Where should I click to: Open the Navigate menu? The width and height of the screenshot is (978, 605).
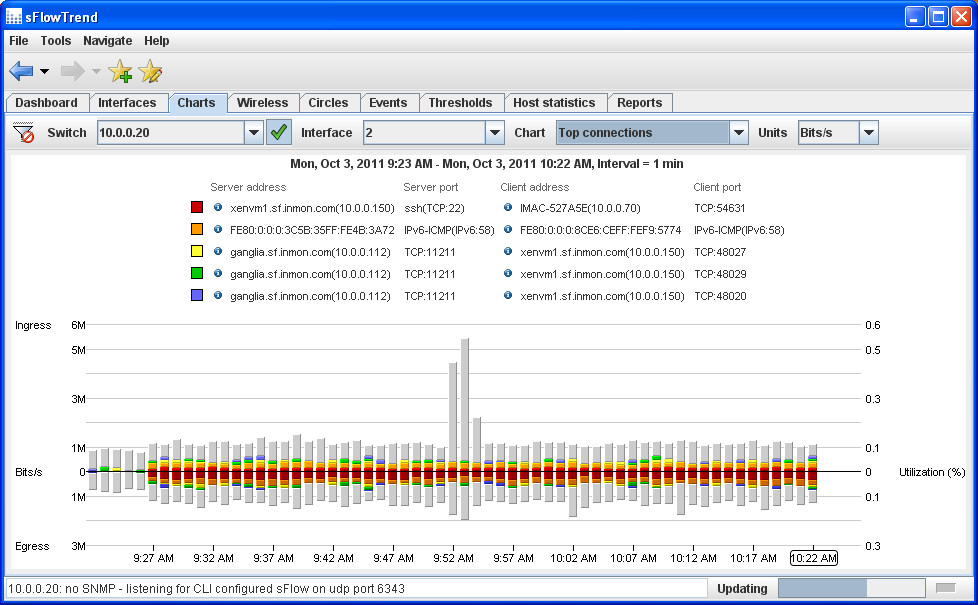click(107, 41)
